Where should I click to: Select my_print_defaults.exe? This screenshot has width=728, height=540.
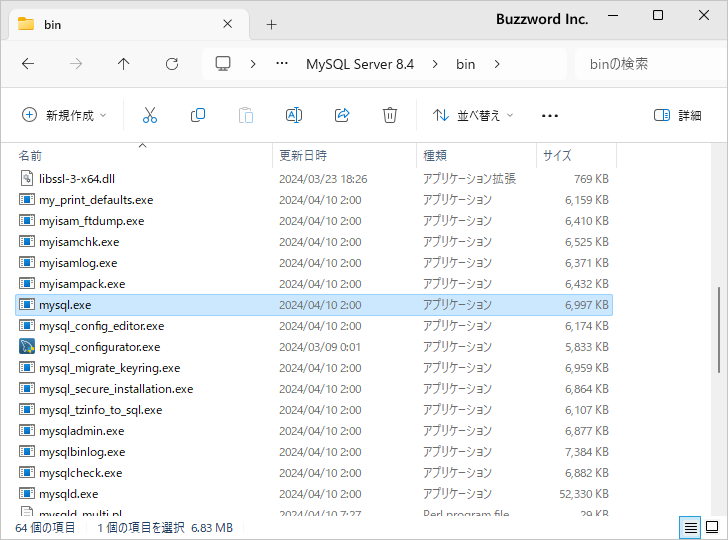coord(314,200)
